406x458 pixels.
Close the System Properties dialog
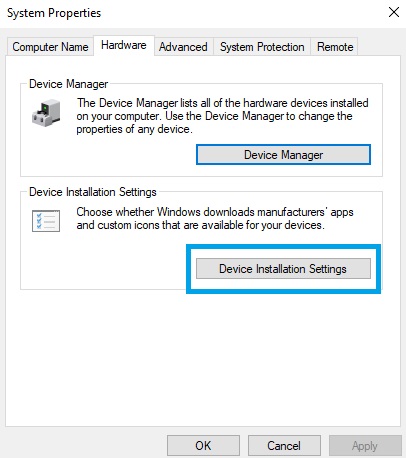(394, 12)
